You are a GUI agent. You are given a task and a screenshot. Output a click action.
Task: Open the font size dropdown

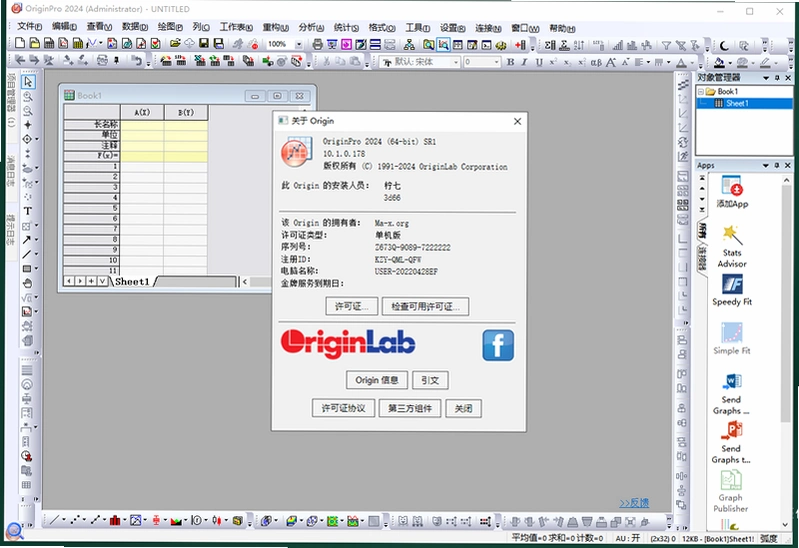[x=496, y=62]
